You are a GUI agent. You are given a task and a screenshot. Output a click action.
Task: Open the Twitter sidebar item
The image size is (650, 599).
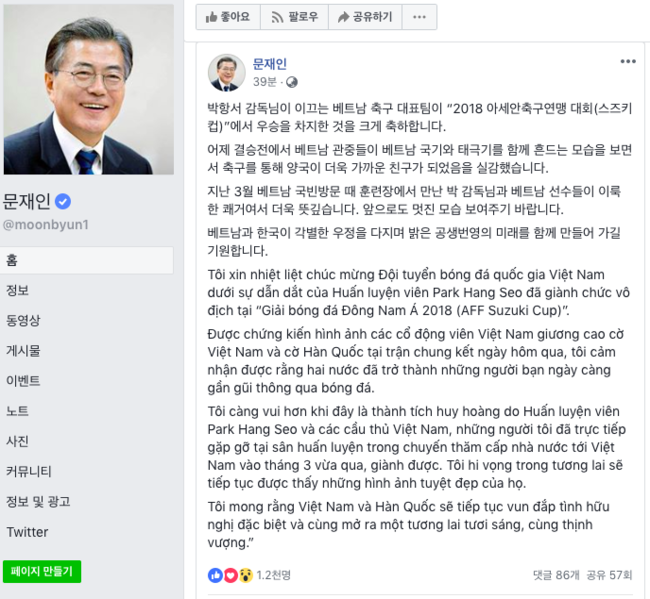[x=27, y=532]
